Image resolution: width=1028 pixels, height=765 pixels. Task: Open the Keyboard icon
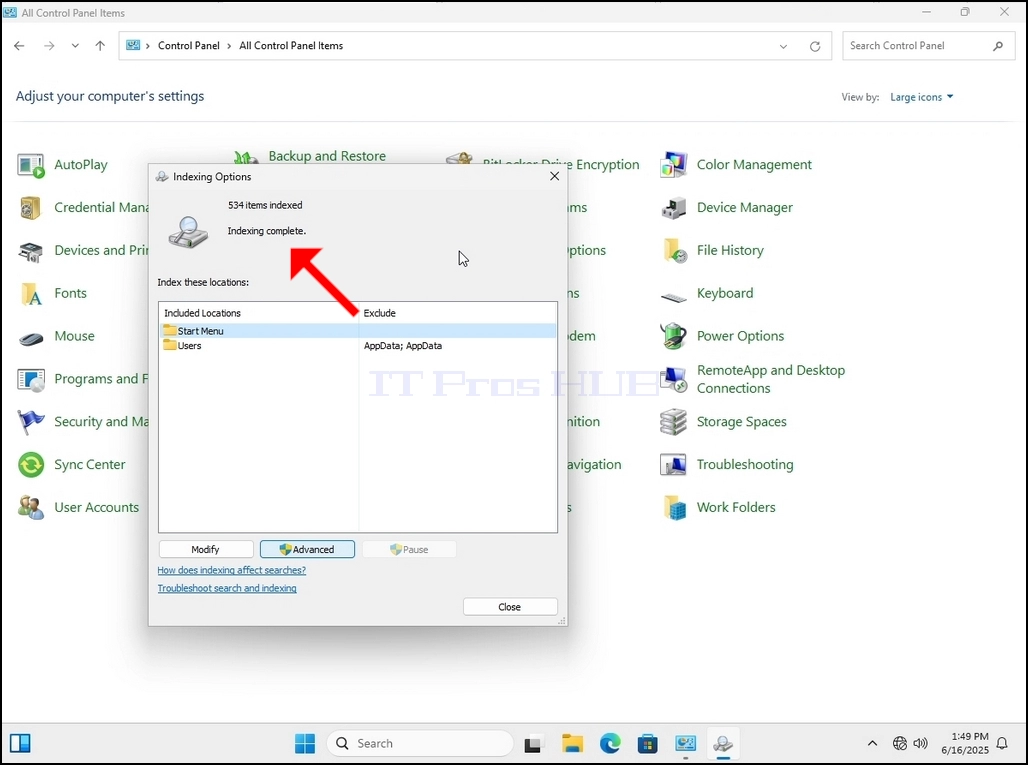coord(673,298)
